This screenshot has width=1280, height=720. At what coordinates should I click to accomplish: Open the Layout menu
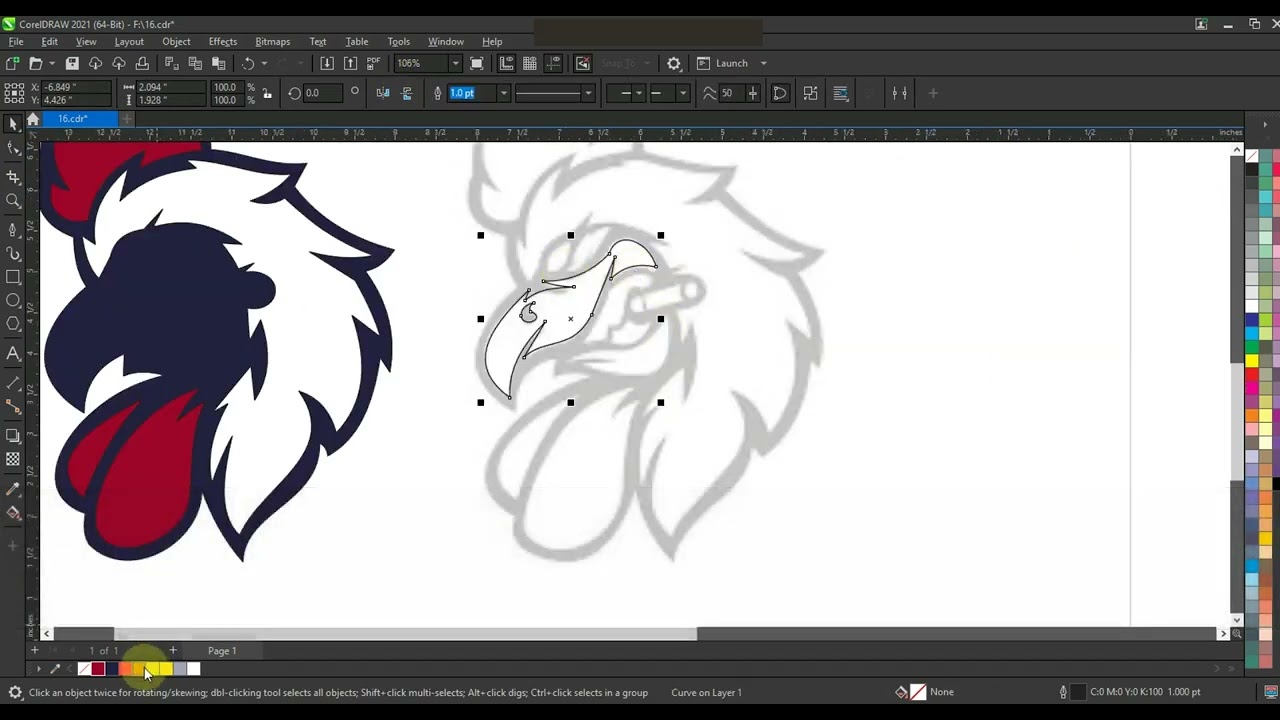click(x=129, y=42)
